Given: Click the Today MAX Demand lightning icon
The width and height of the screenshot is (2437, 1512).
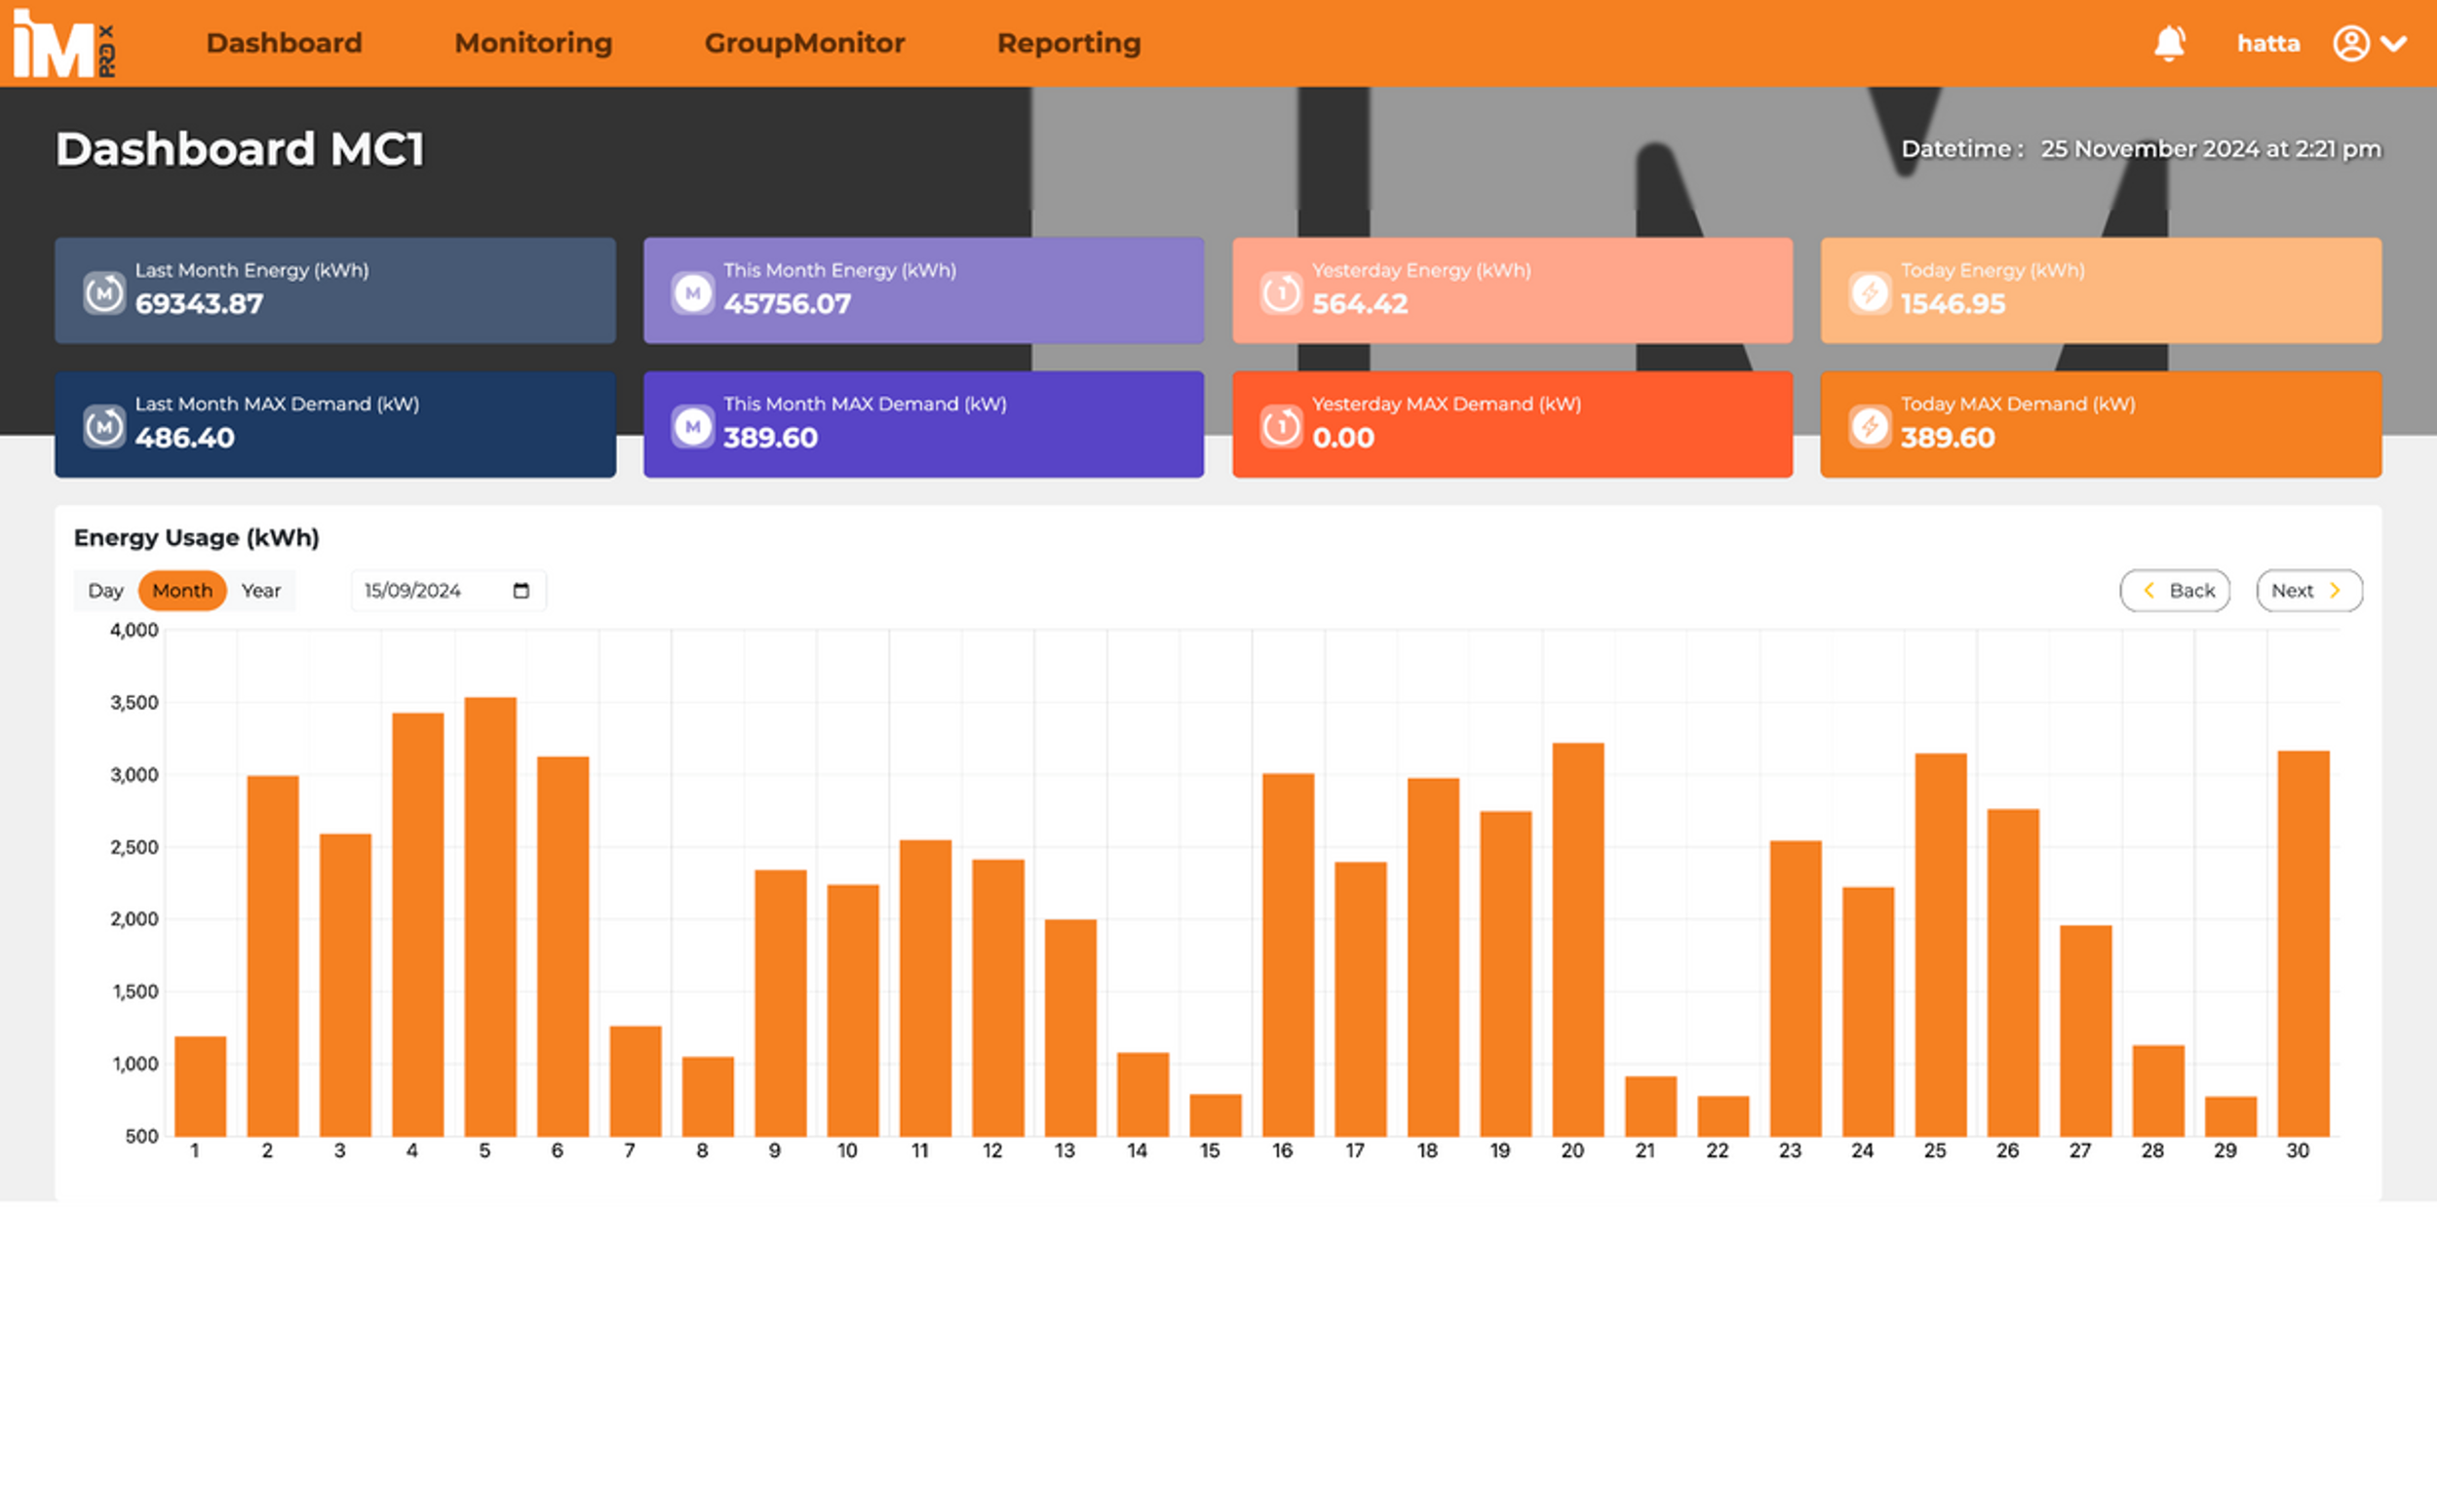Looking at the screenshot, I should (x=1869, y=427).
